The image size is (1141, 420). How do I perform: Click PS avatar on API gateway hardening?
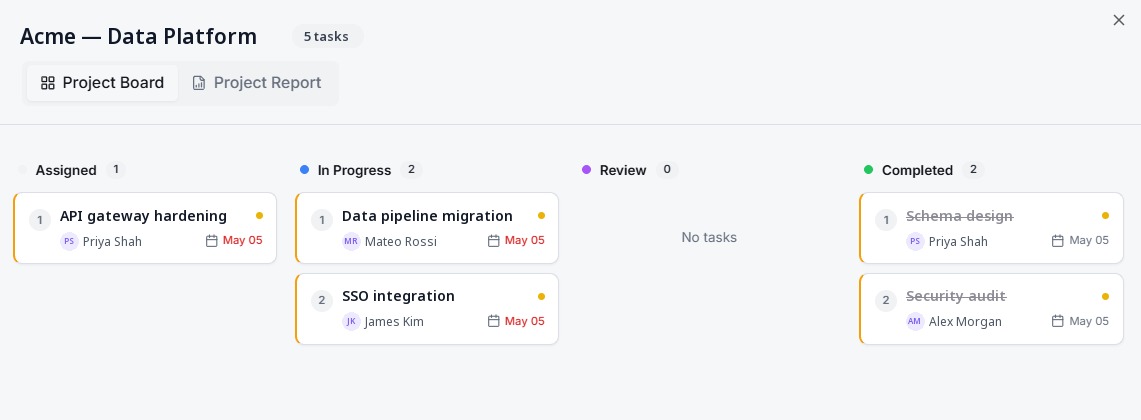[69, 241]
